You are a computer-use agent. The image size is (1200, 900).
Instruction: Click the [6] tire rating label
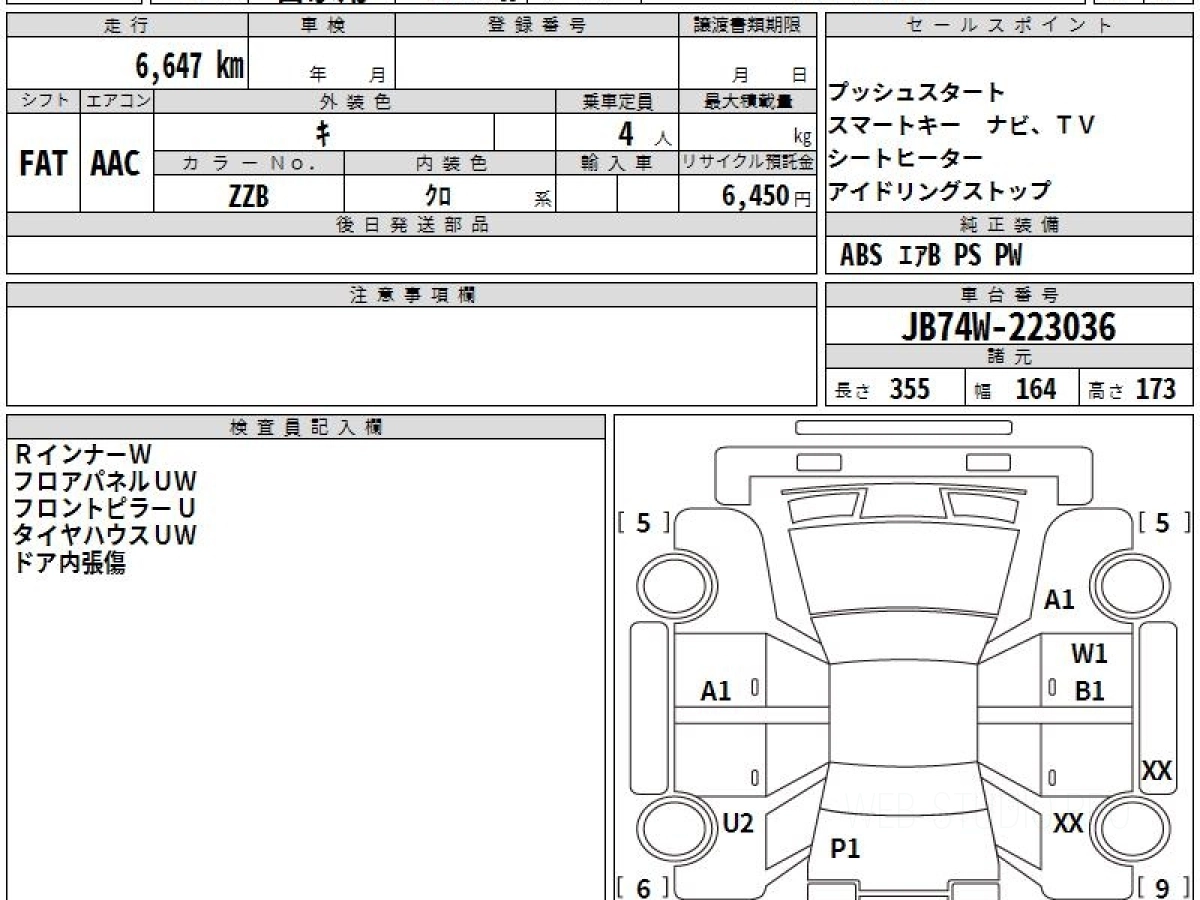point(642,887)
